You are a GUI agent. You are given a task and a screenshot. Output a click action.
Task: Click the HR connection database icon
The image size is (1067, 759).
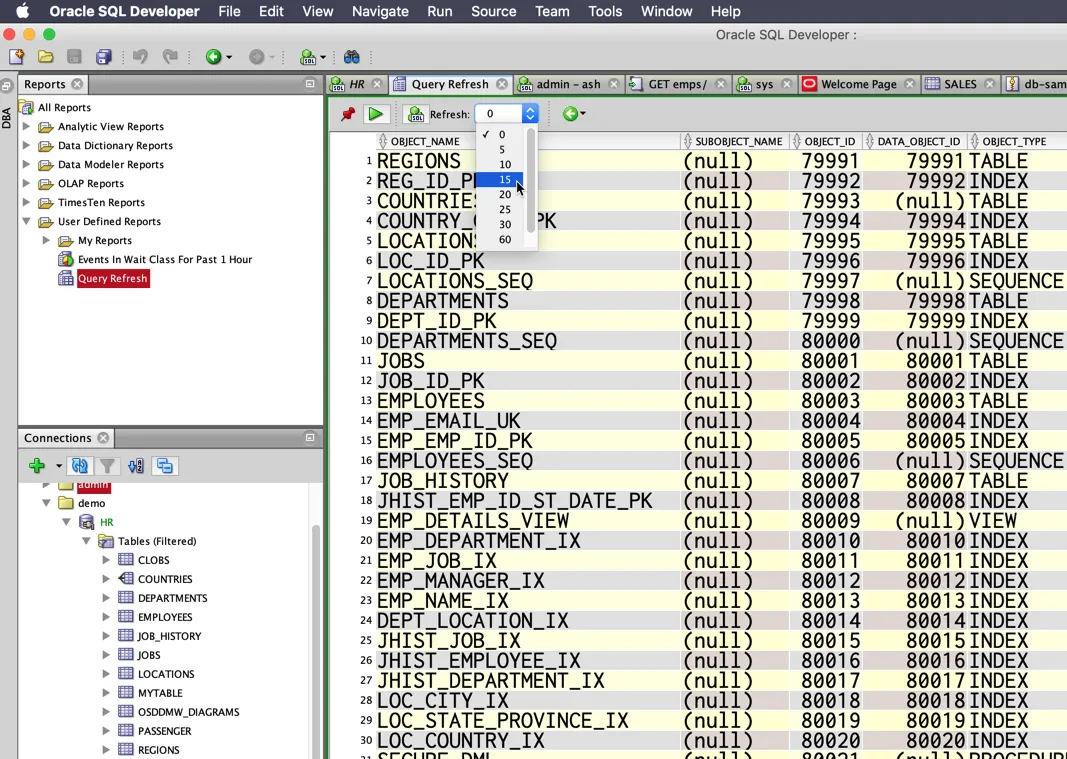(x=86, y=522)
